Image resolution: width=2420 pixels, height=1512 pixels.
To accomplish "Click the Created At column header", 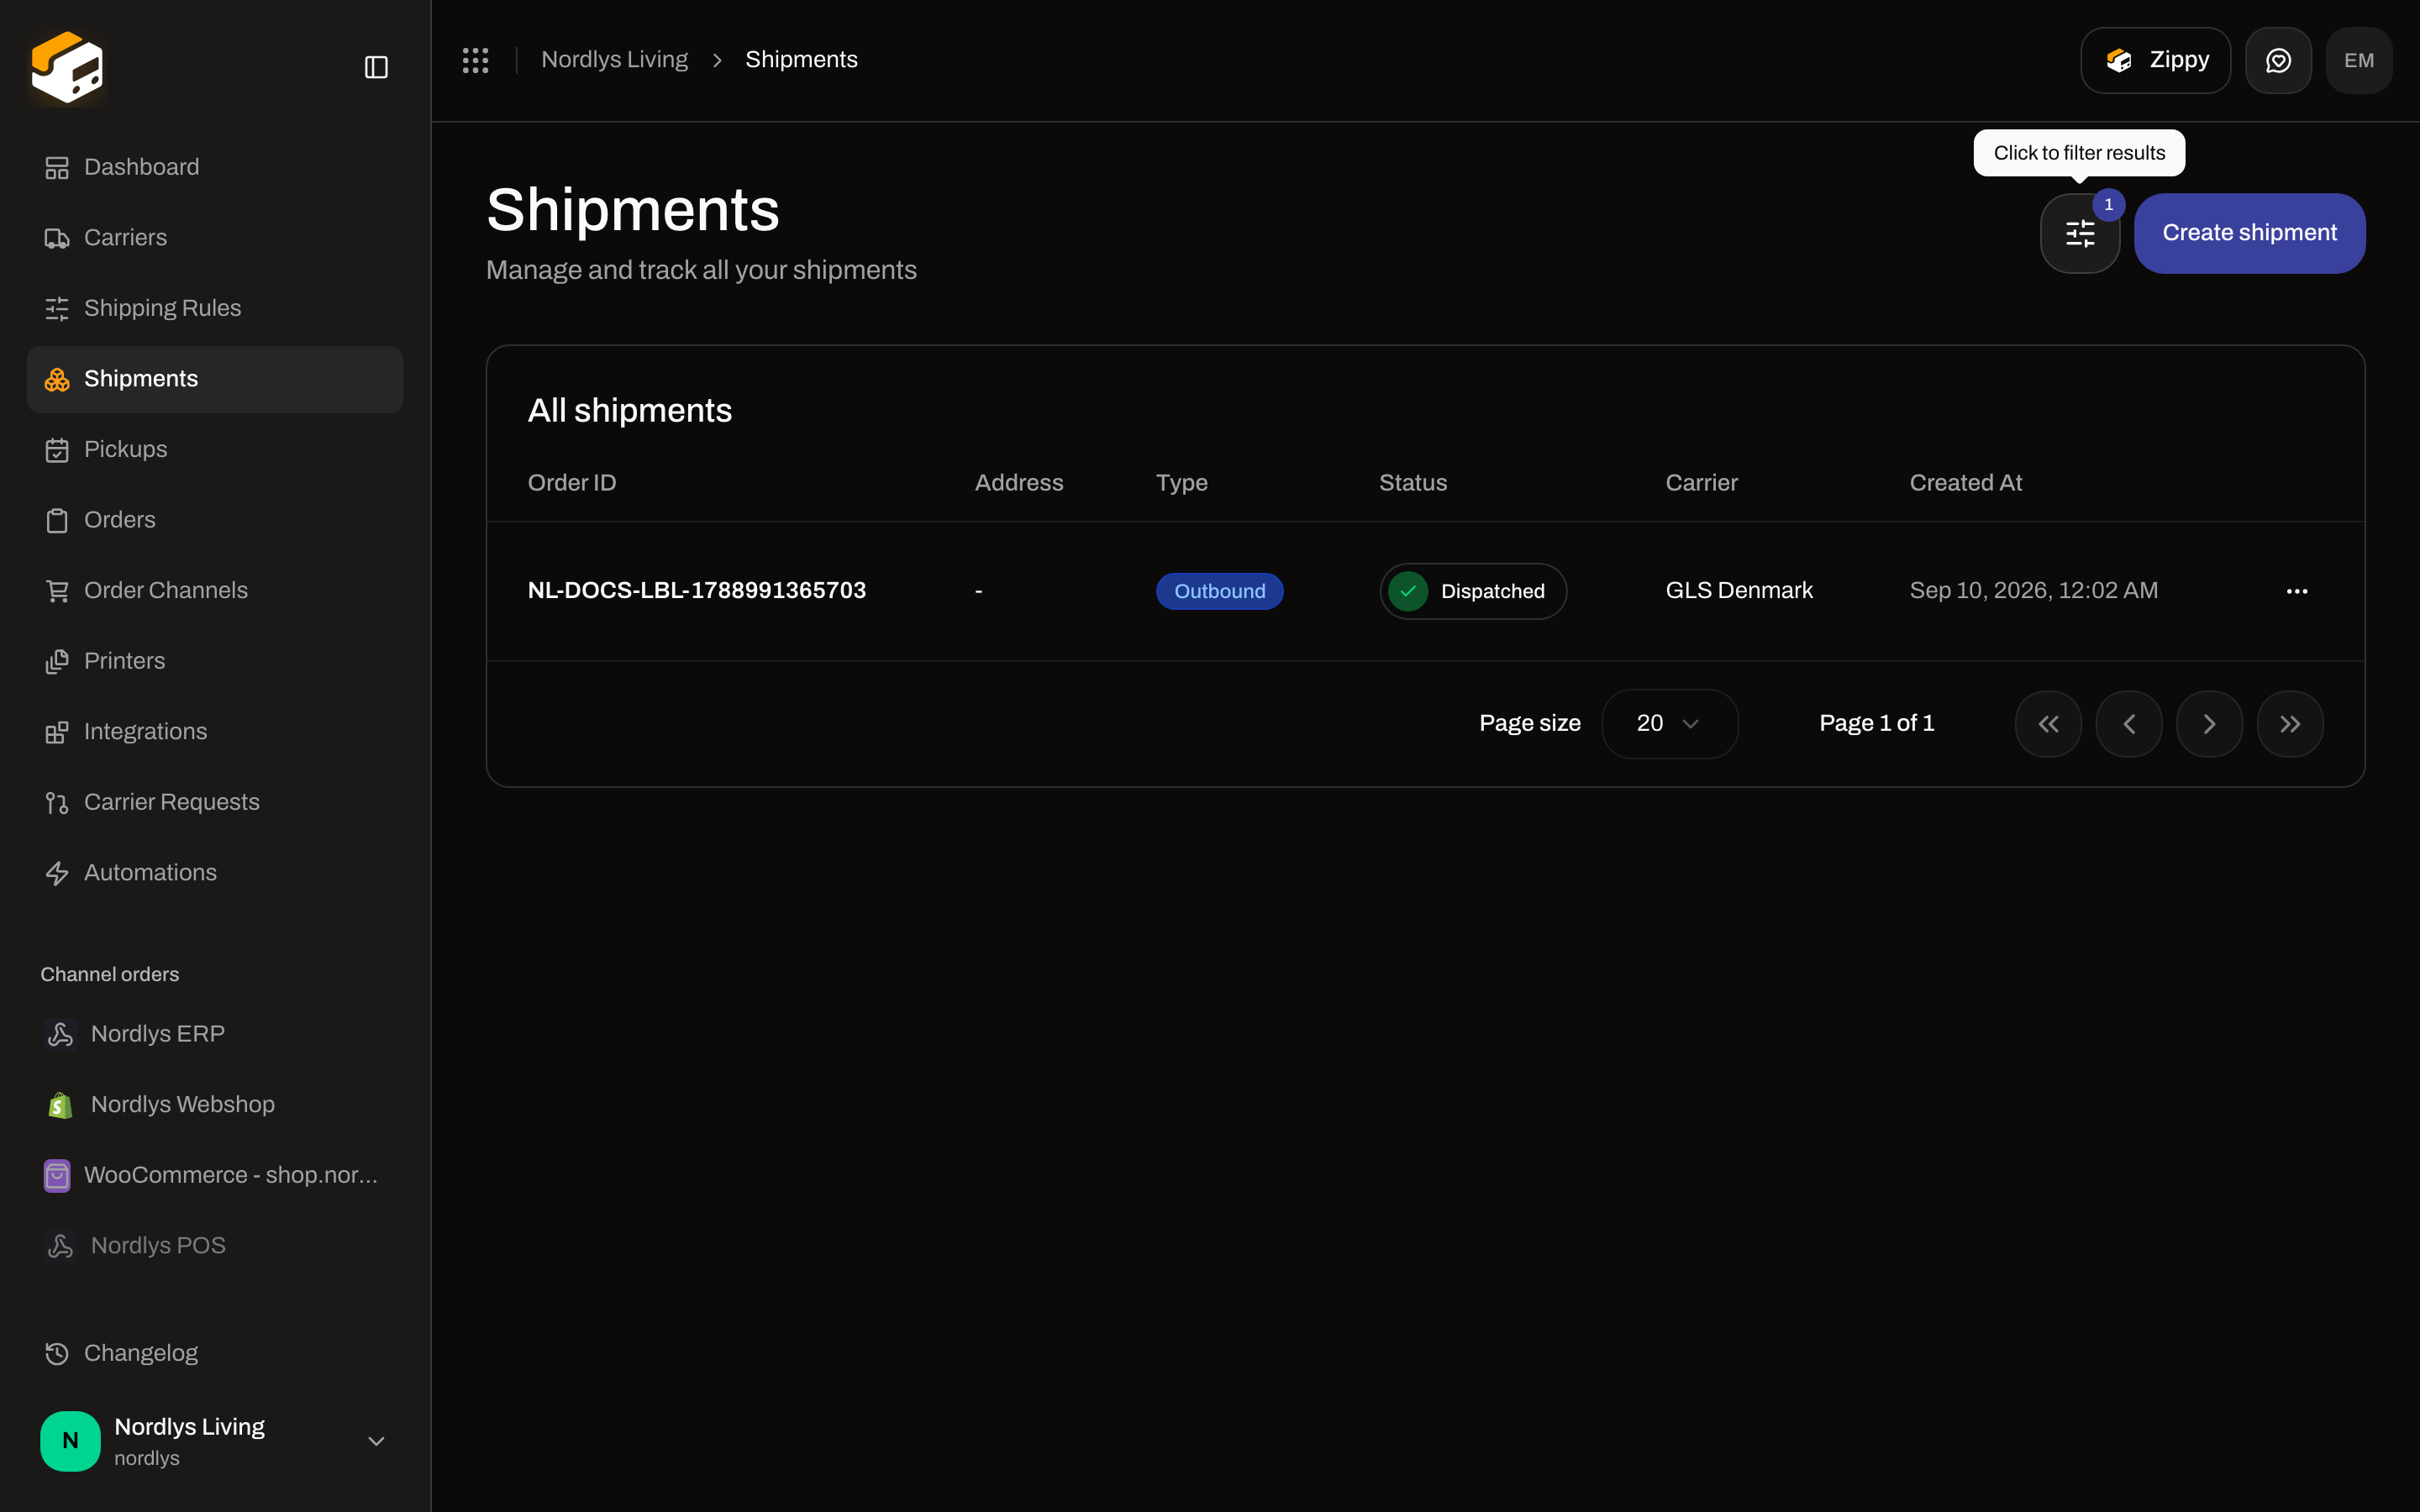I will click(1965, 483).
